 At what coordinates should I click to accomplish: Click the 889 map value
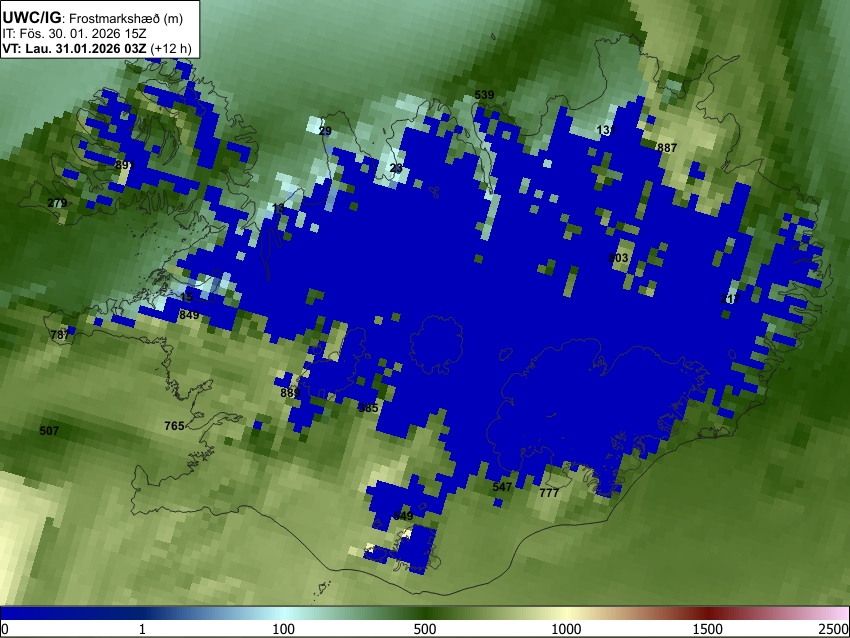point(291,392)
